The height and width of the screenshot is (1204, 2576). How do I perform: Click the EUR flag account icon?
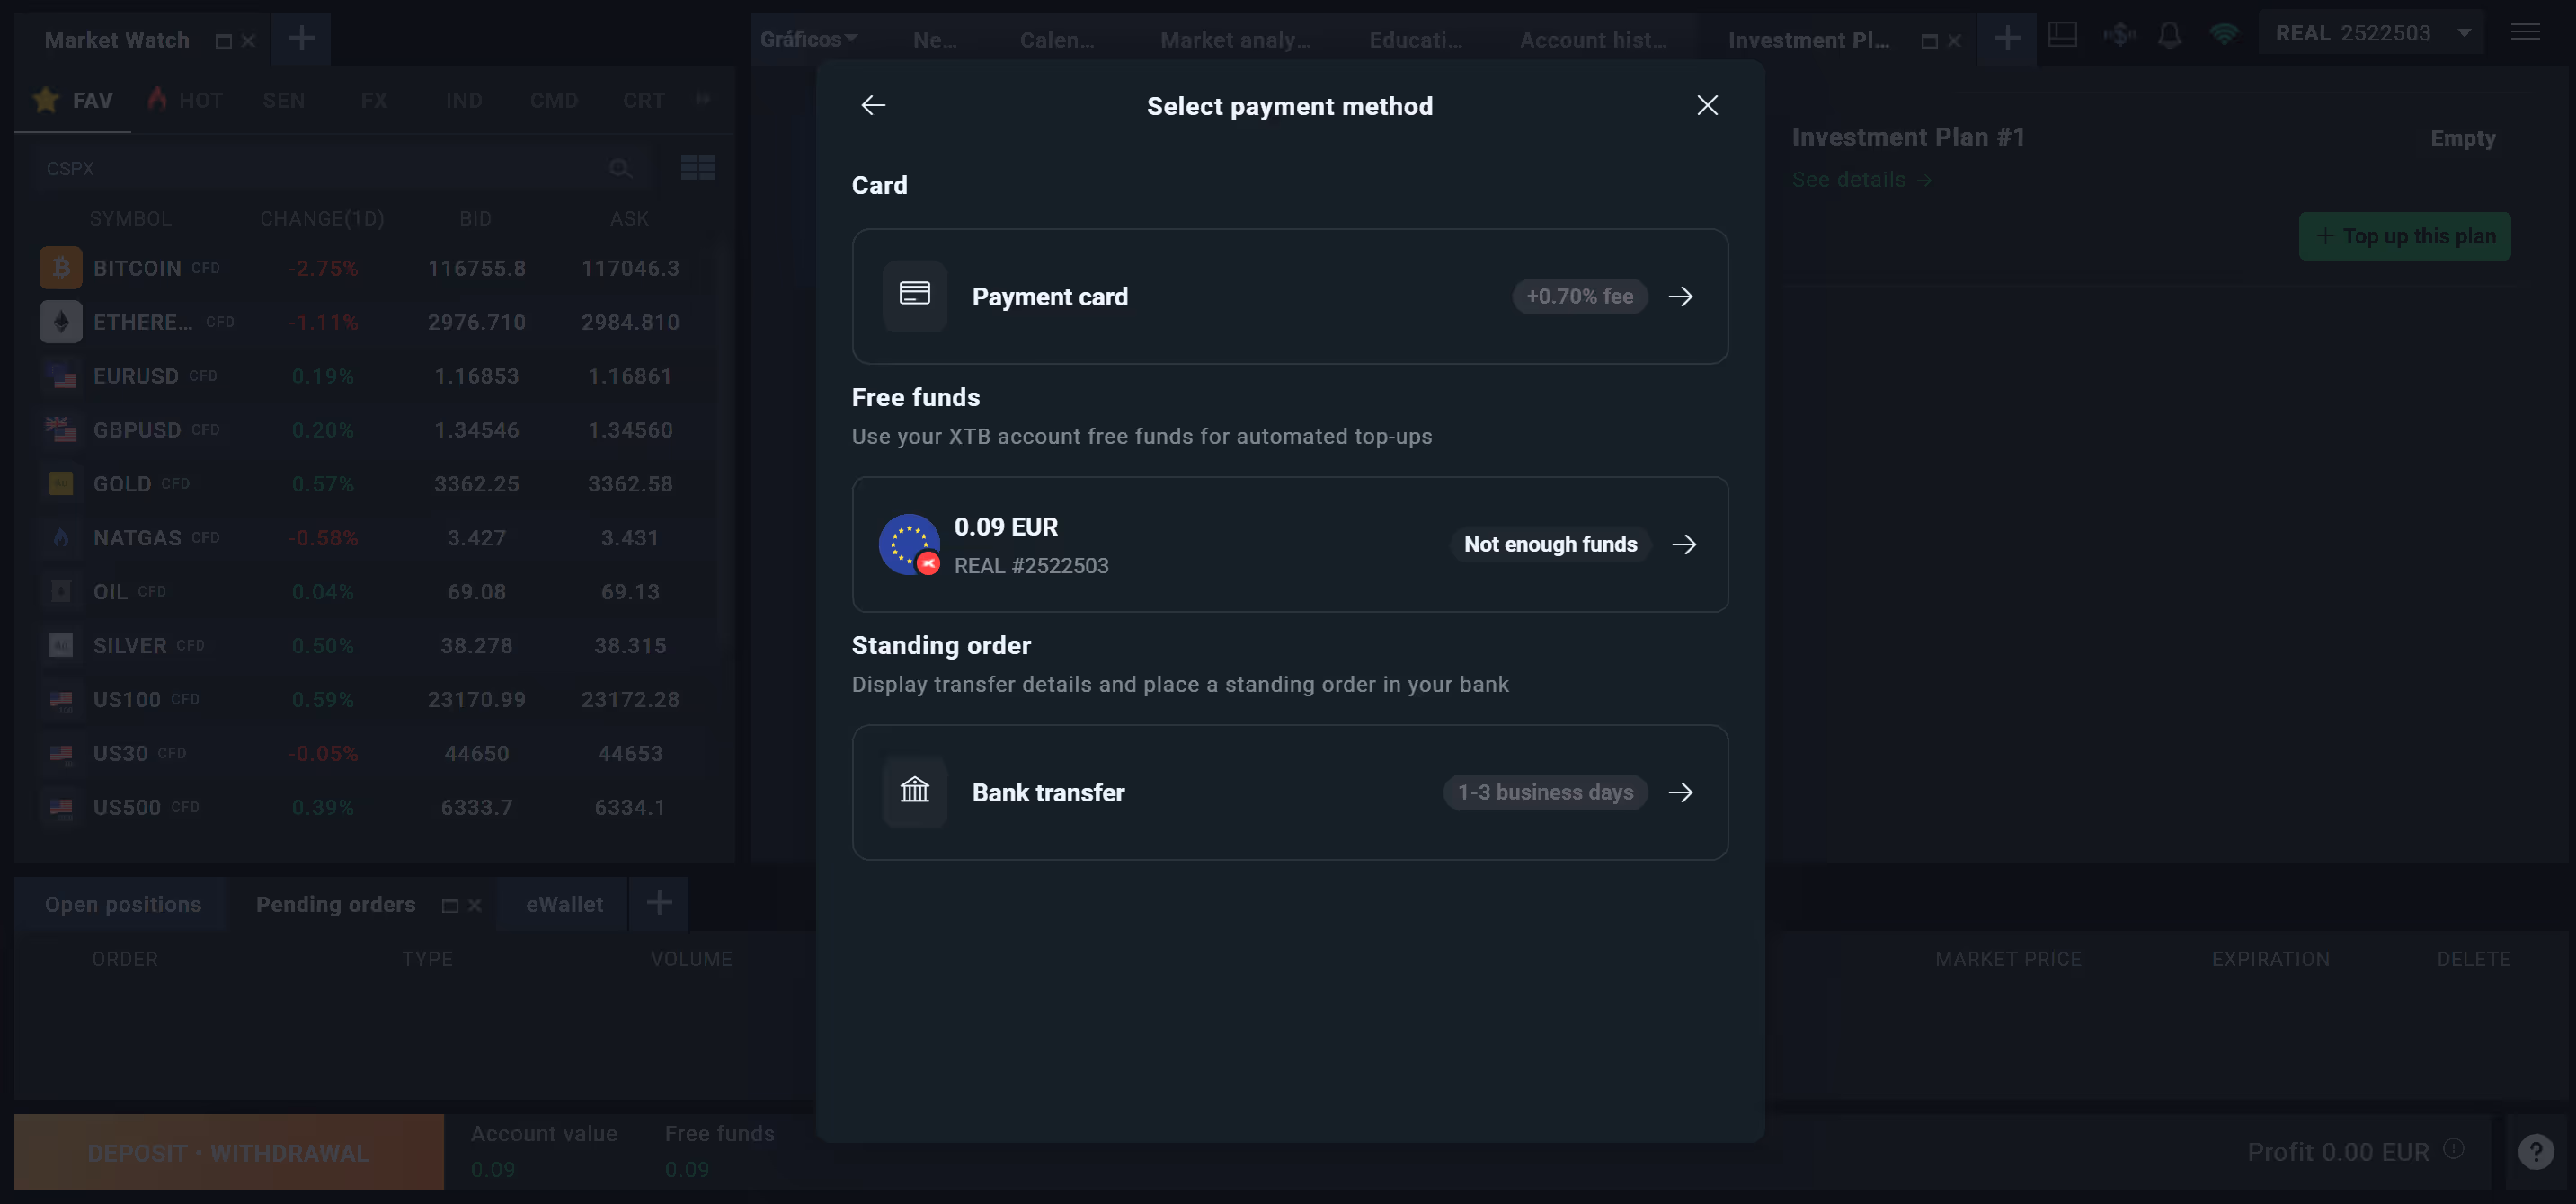click(909, 544)
